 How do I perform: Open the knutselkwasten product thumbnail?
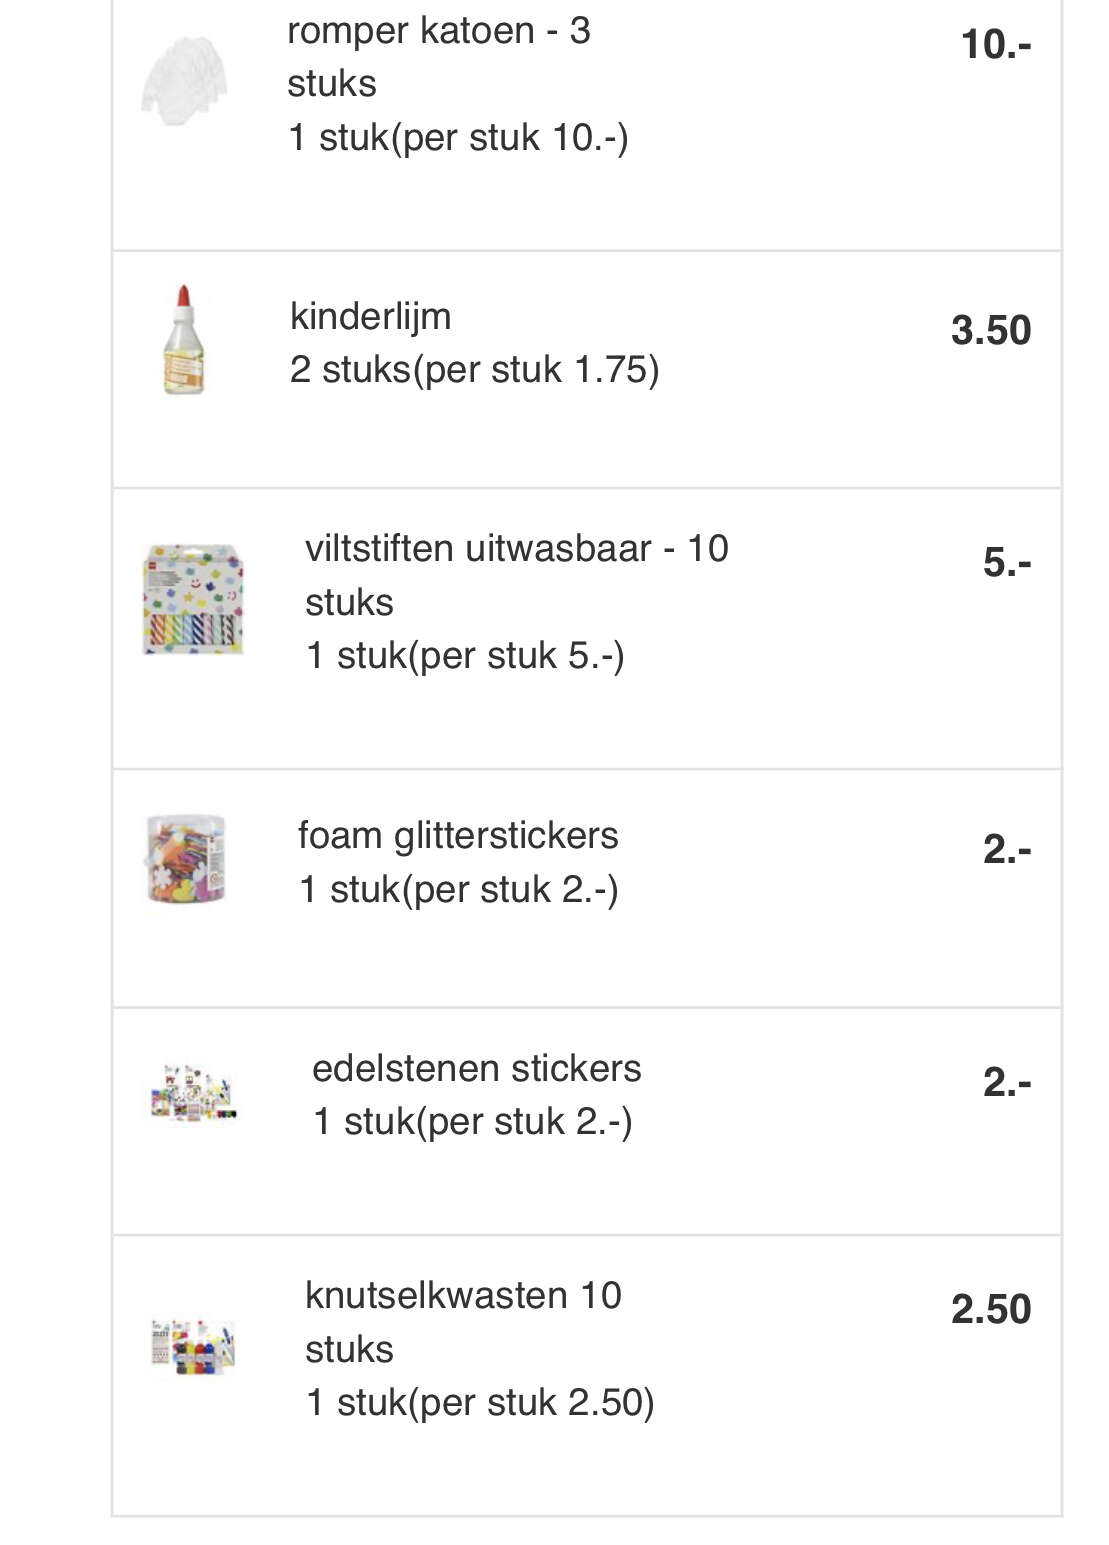click(193, 1346)
